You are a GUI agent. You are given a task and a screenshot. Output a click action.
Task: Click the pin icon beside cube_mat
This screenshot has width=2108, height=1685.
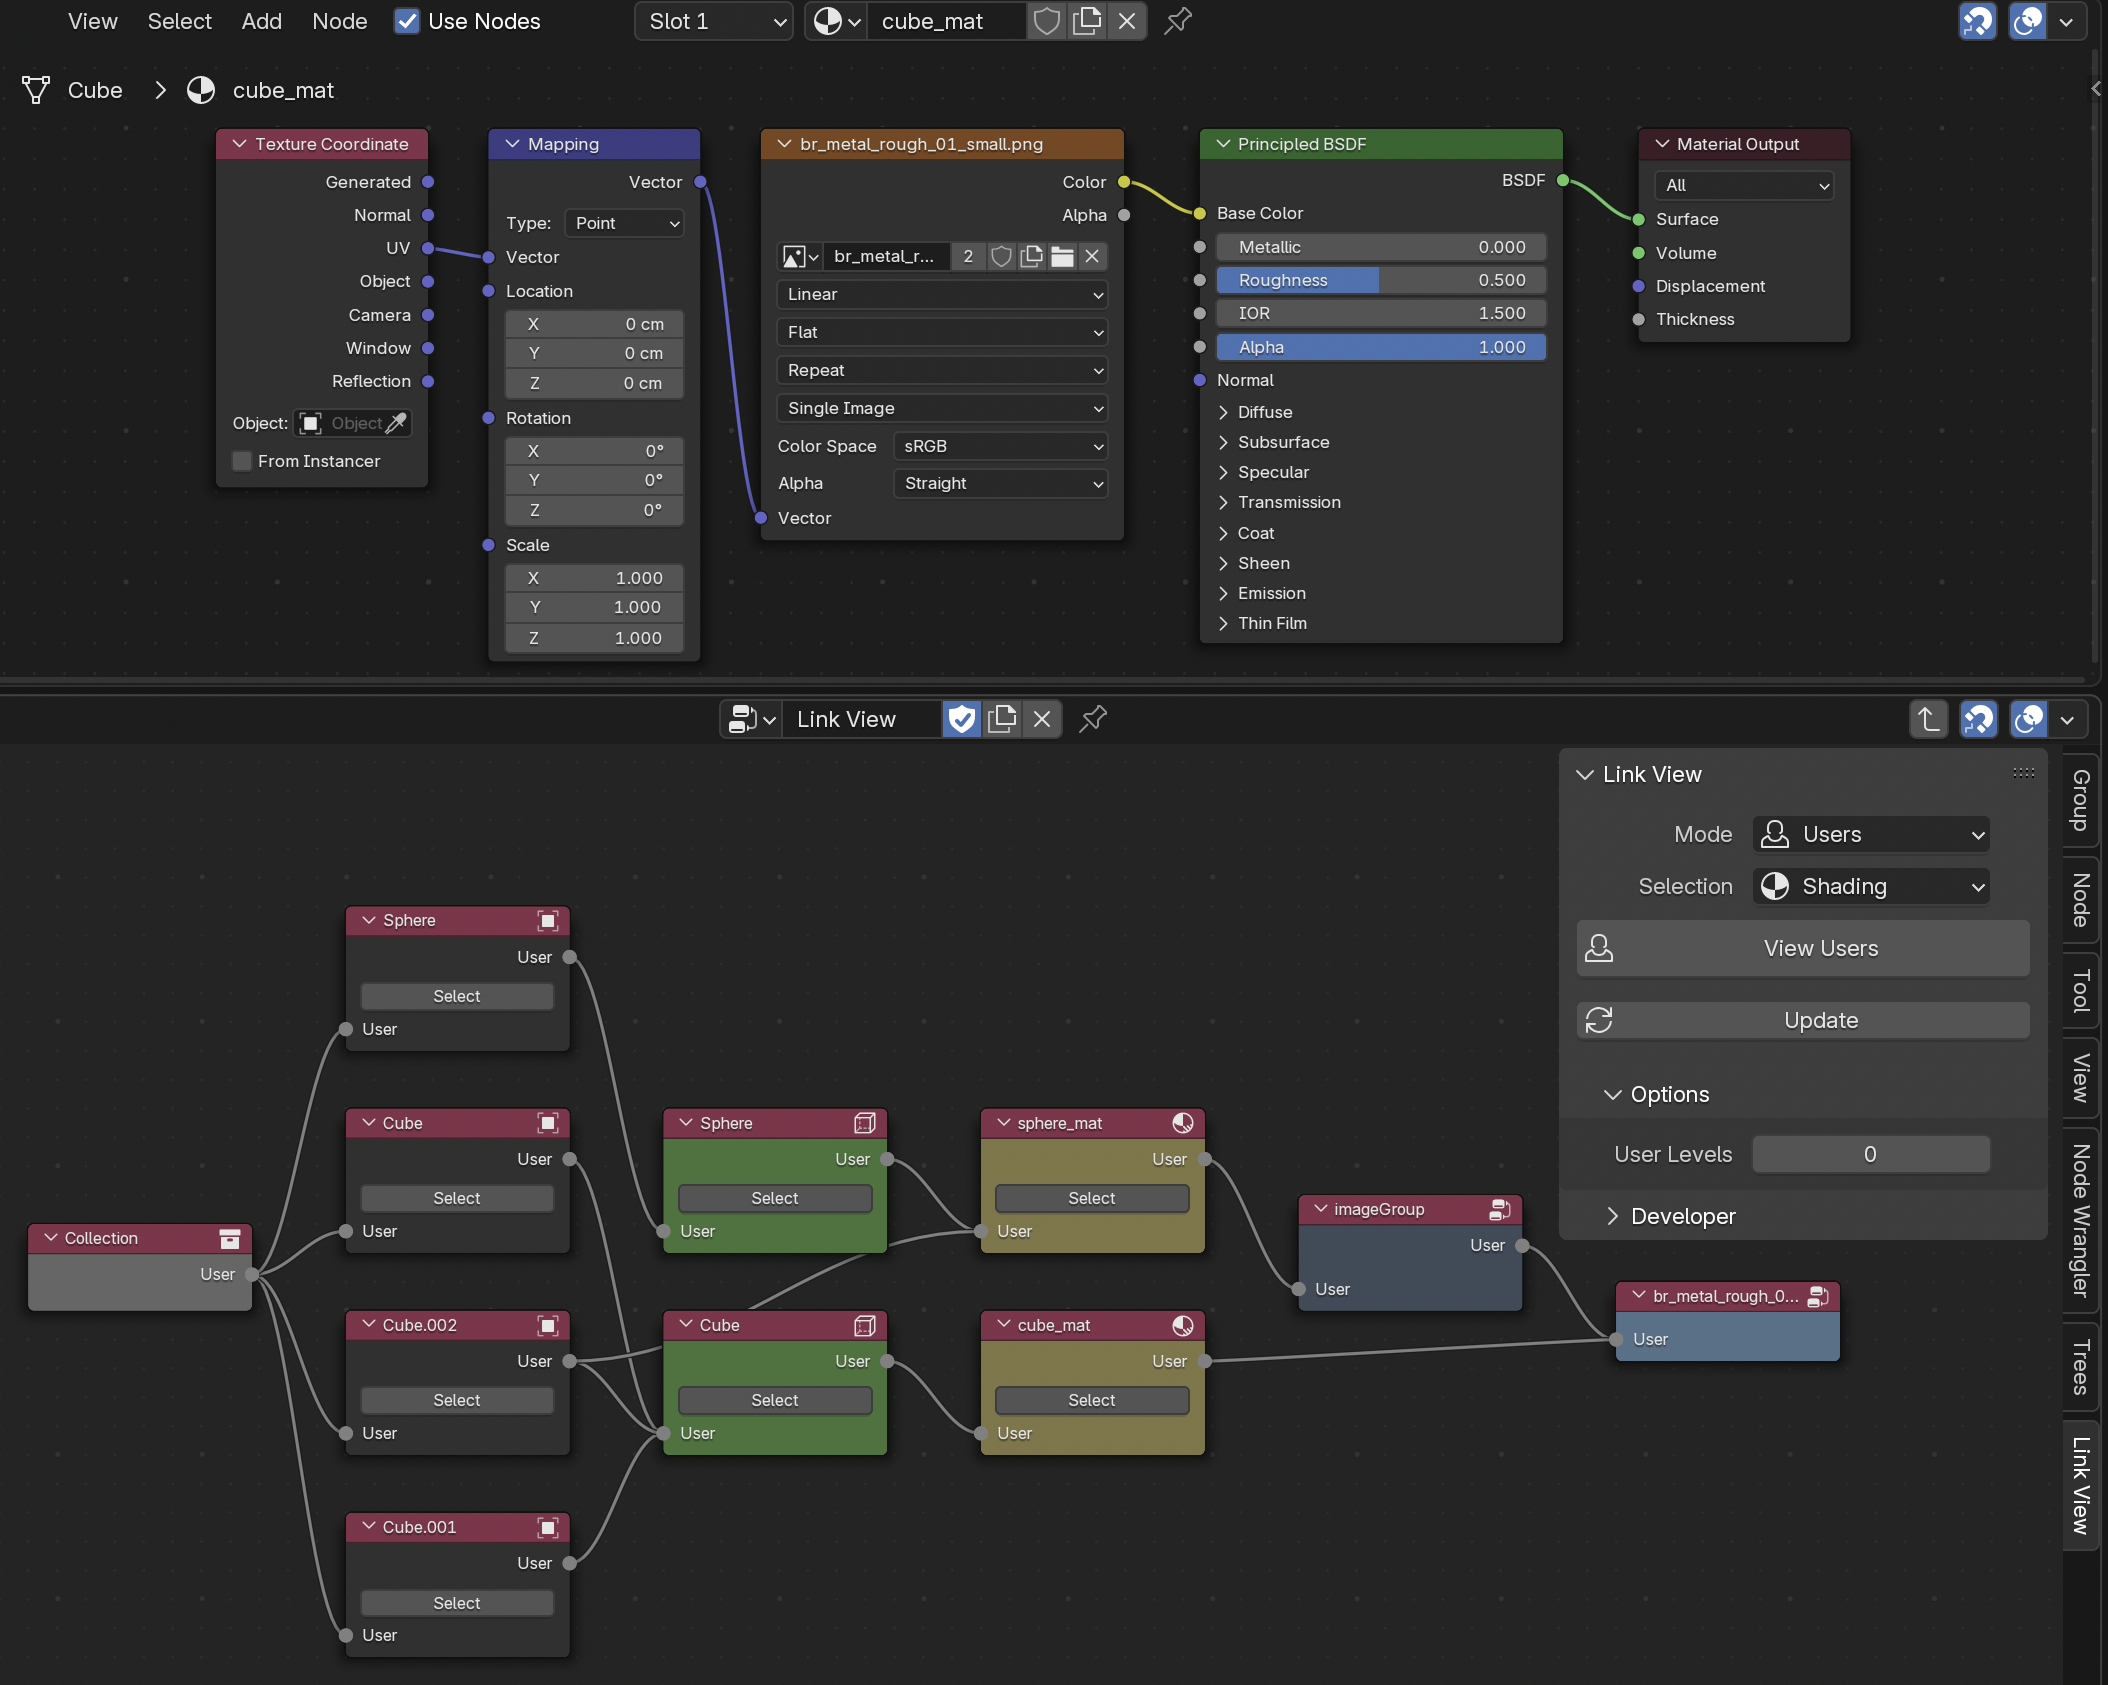coord(1178,21)
